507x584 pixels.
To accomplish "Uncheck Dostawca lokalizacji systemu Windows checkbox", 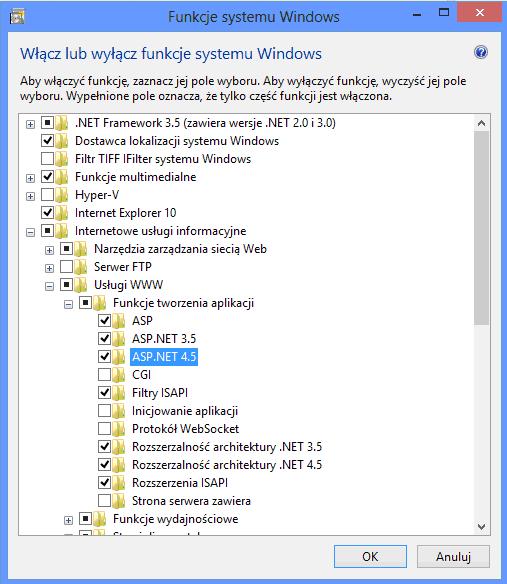I will (x=47, y=140).
